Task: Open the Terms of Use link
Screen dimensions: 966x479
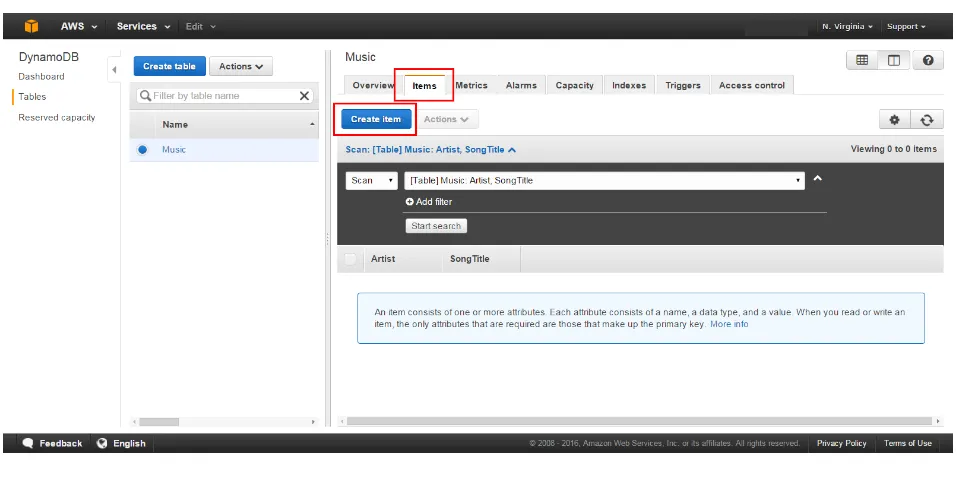Action: point(907,443)
